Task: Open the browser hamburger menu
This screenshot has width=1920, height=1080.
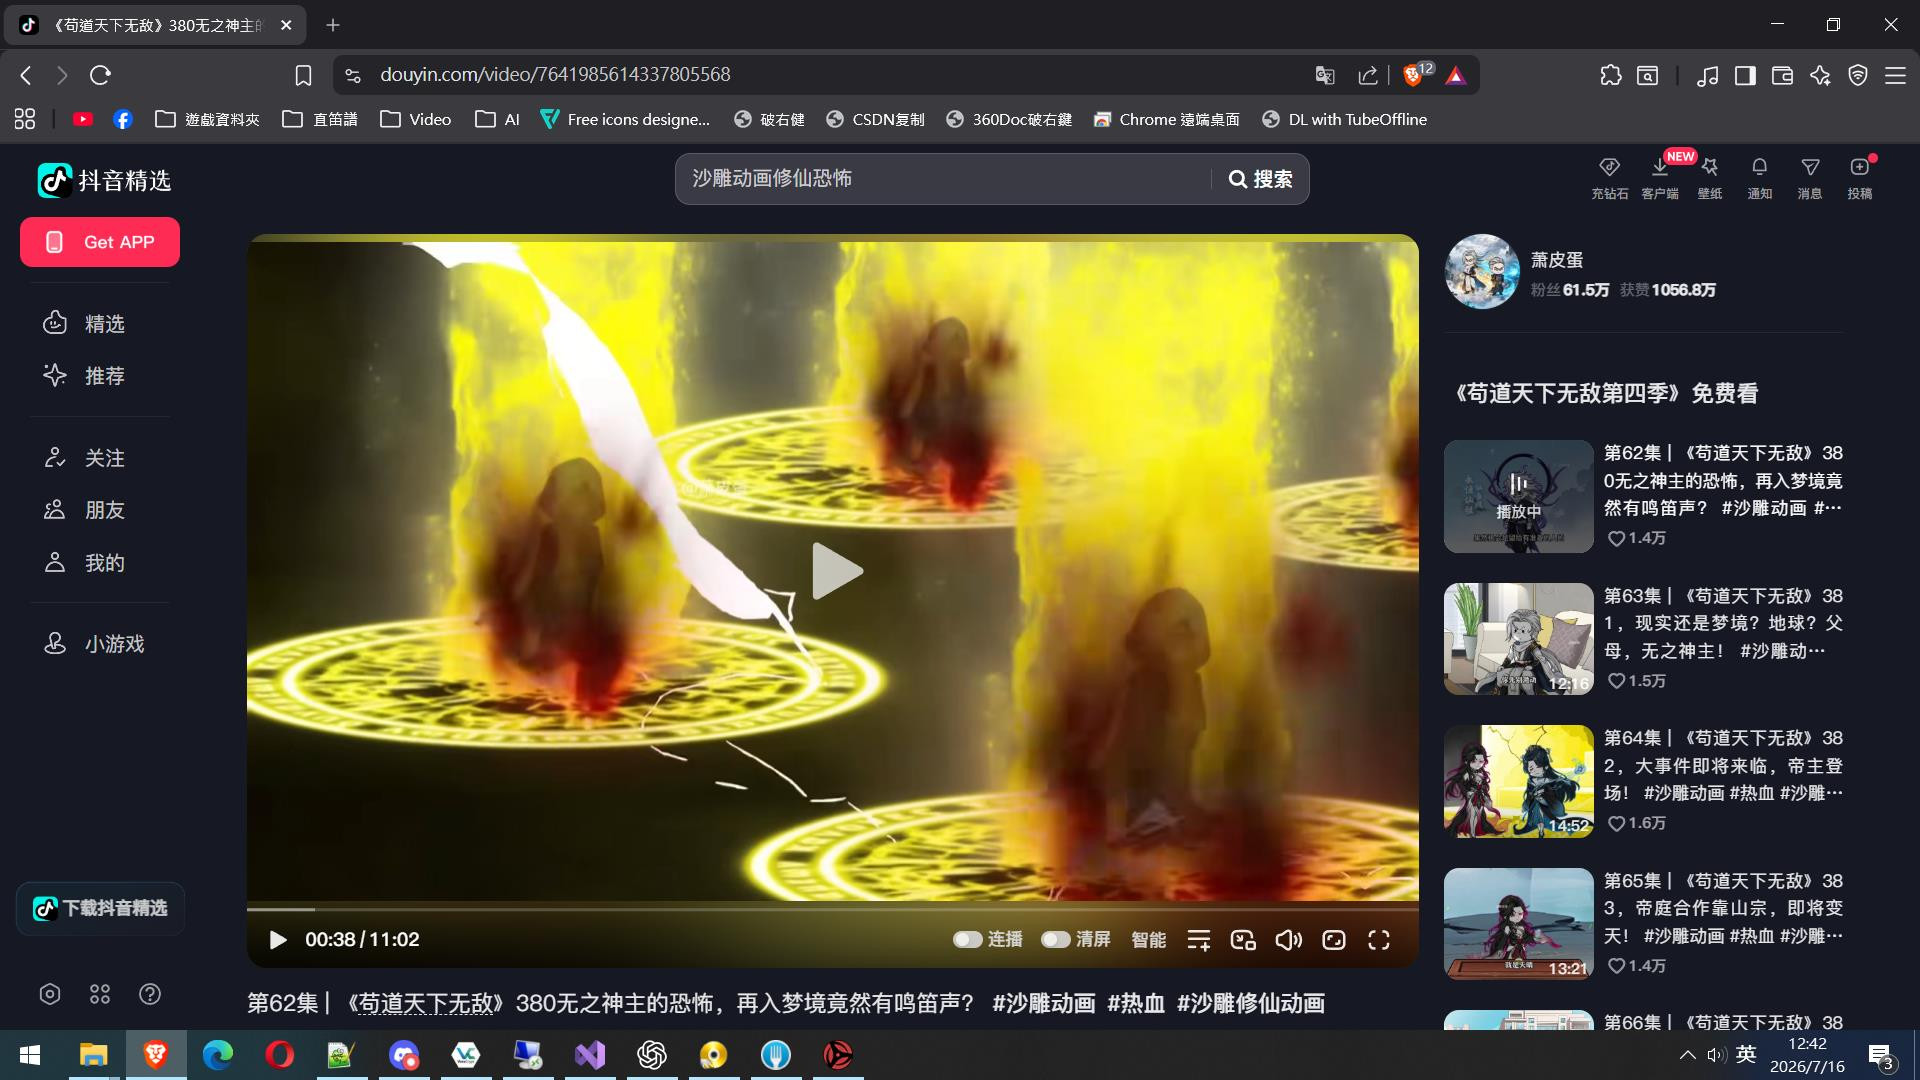Action: click(1895, 75)
